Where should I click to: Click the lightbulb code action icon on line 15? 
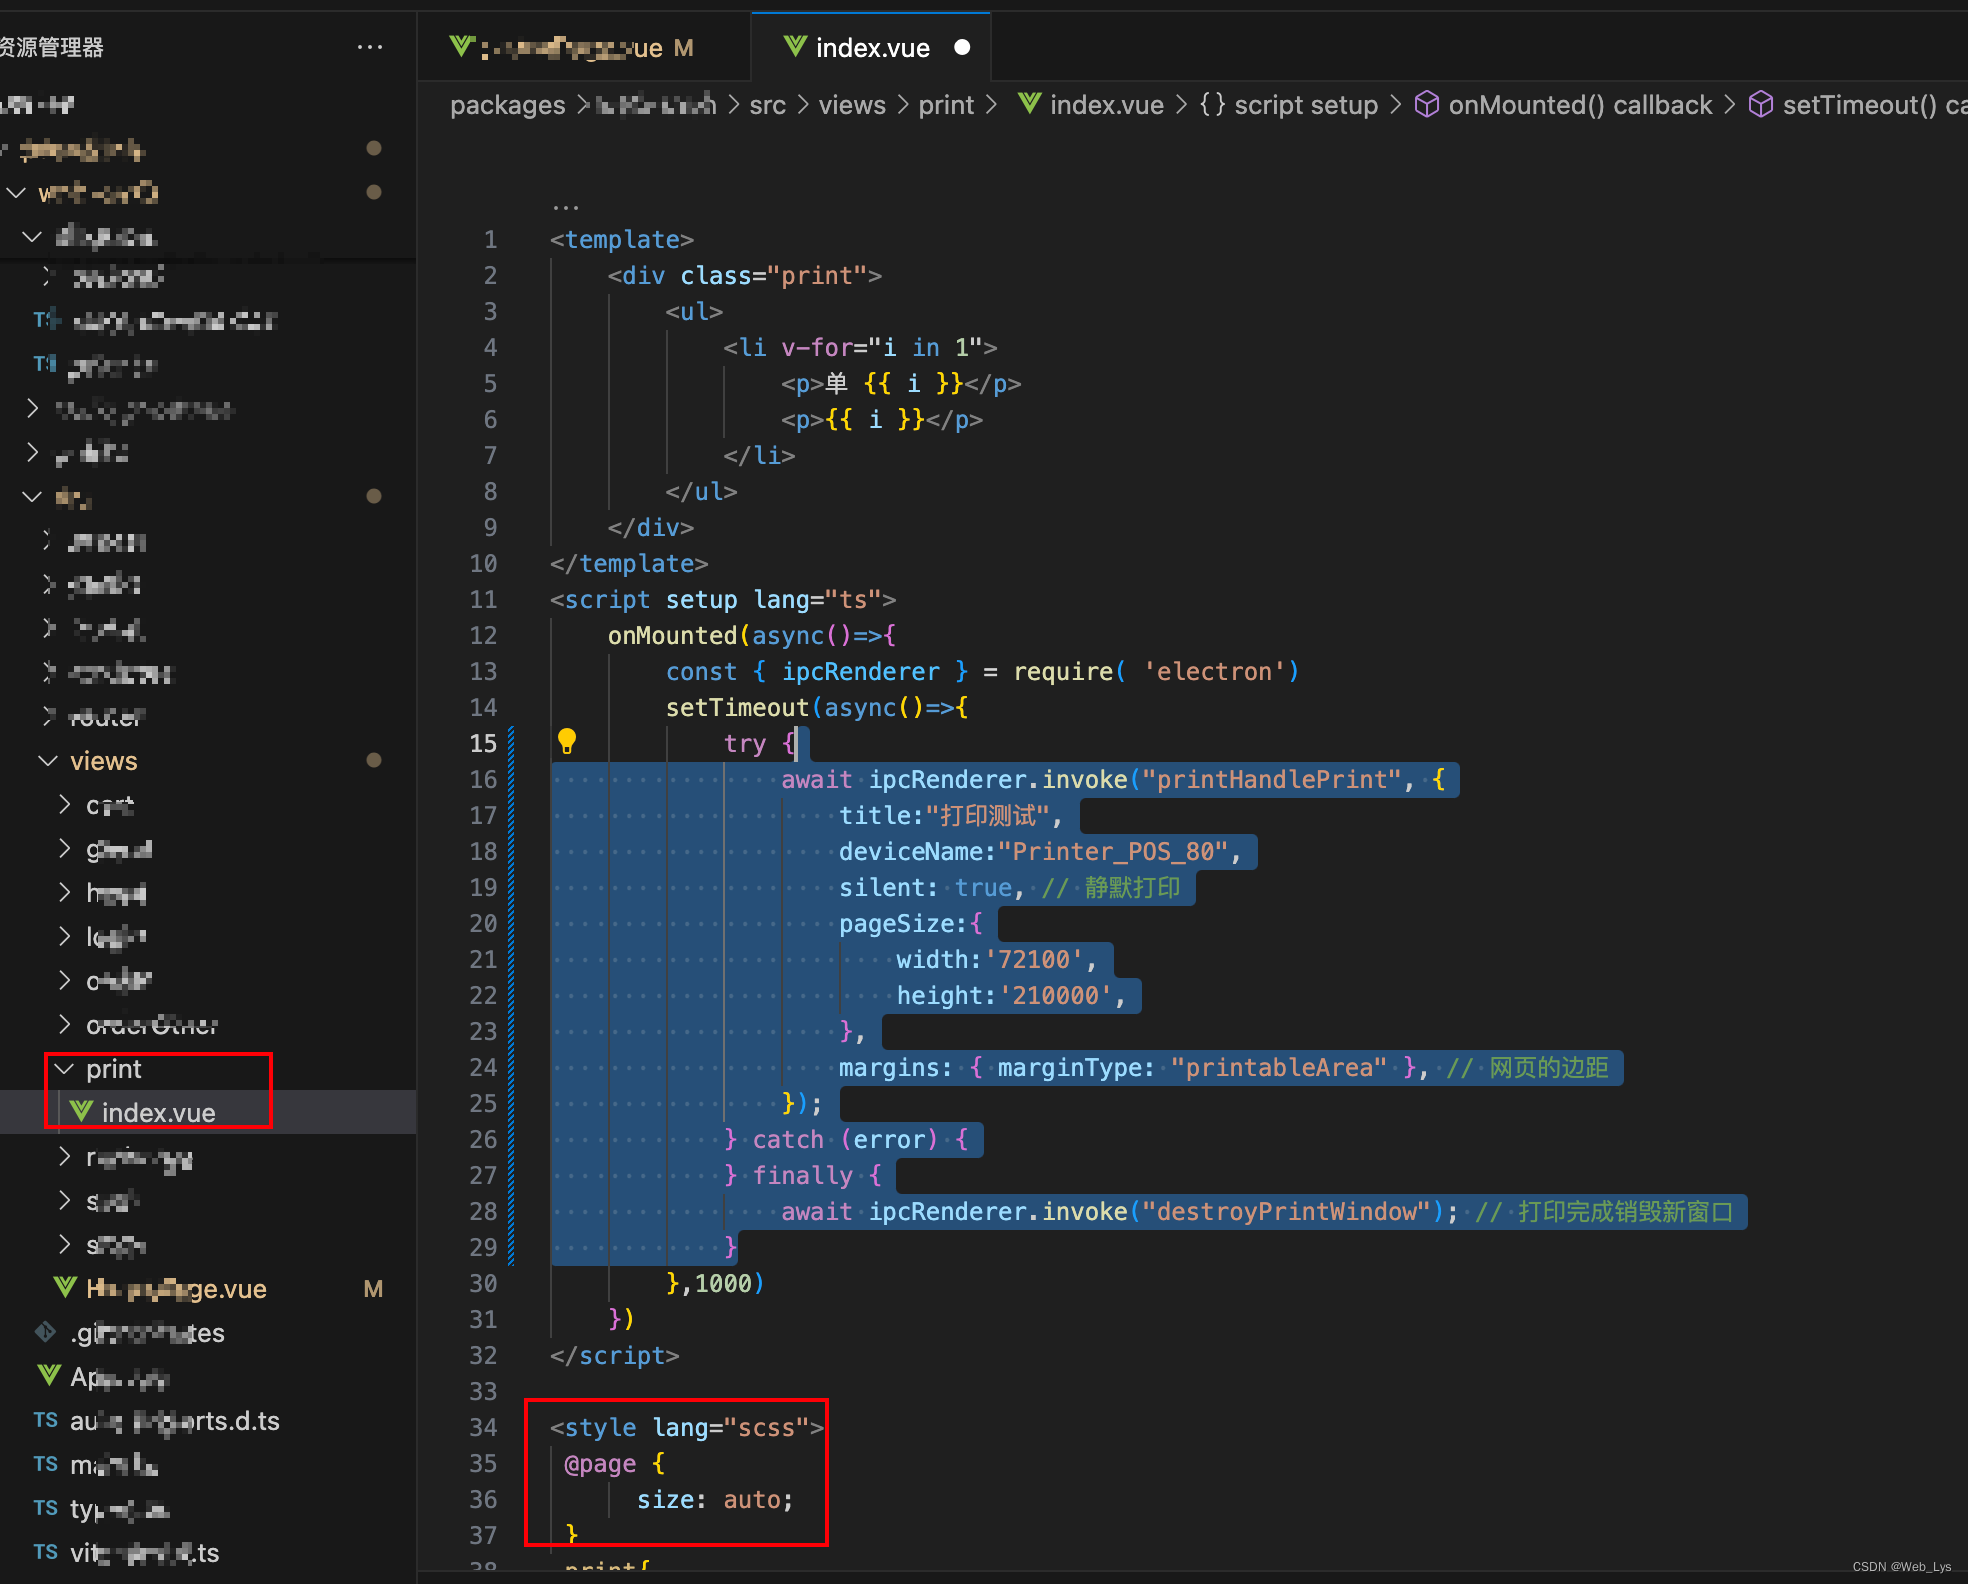click(x=567, y=741)
